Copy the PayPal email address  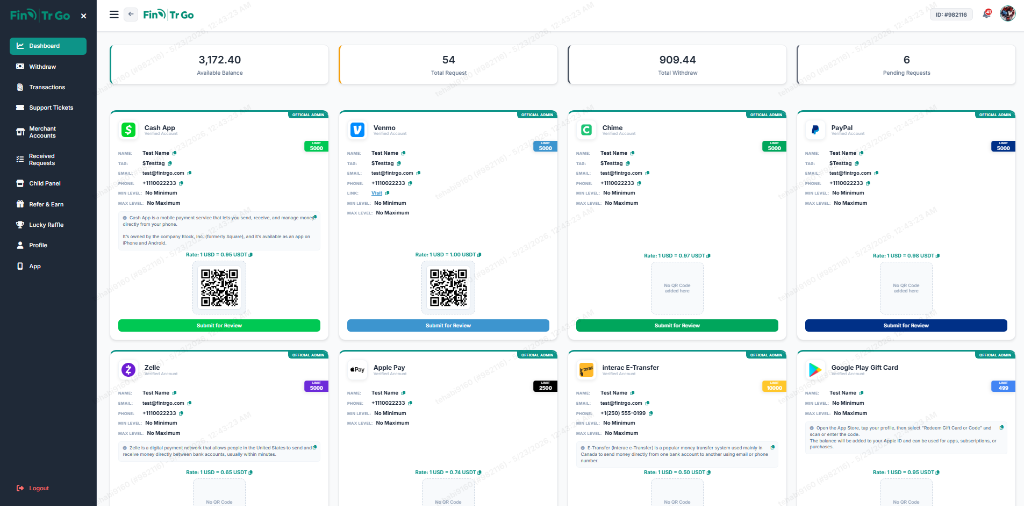point(876,173)
